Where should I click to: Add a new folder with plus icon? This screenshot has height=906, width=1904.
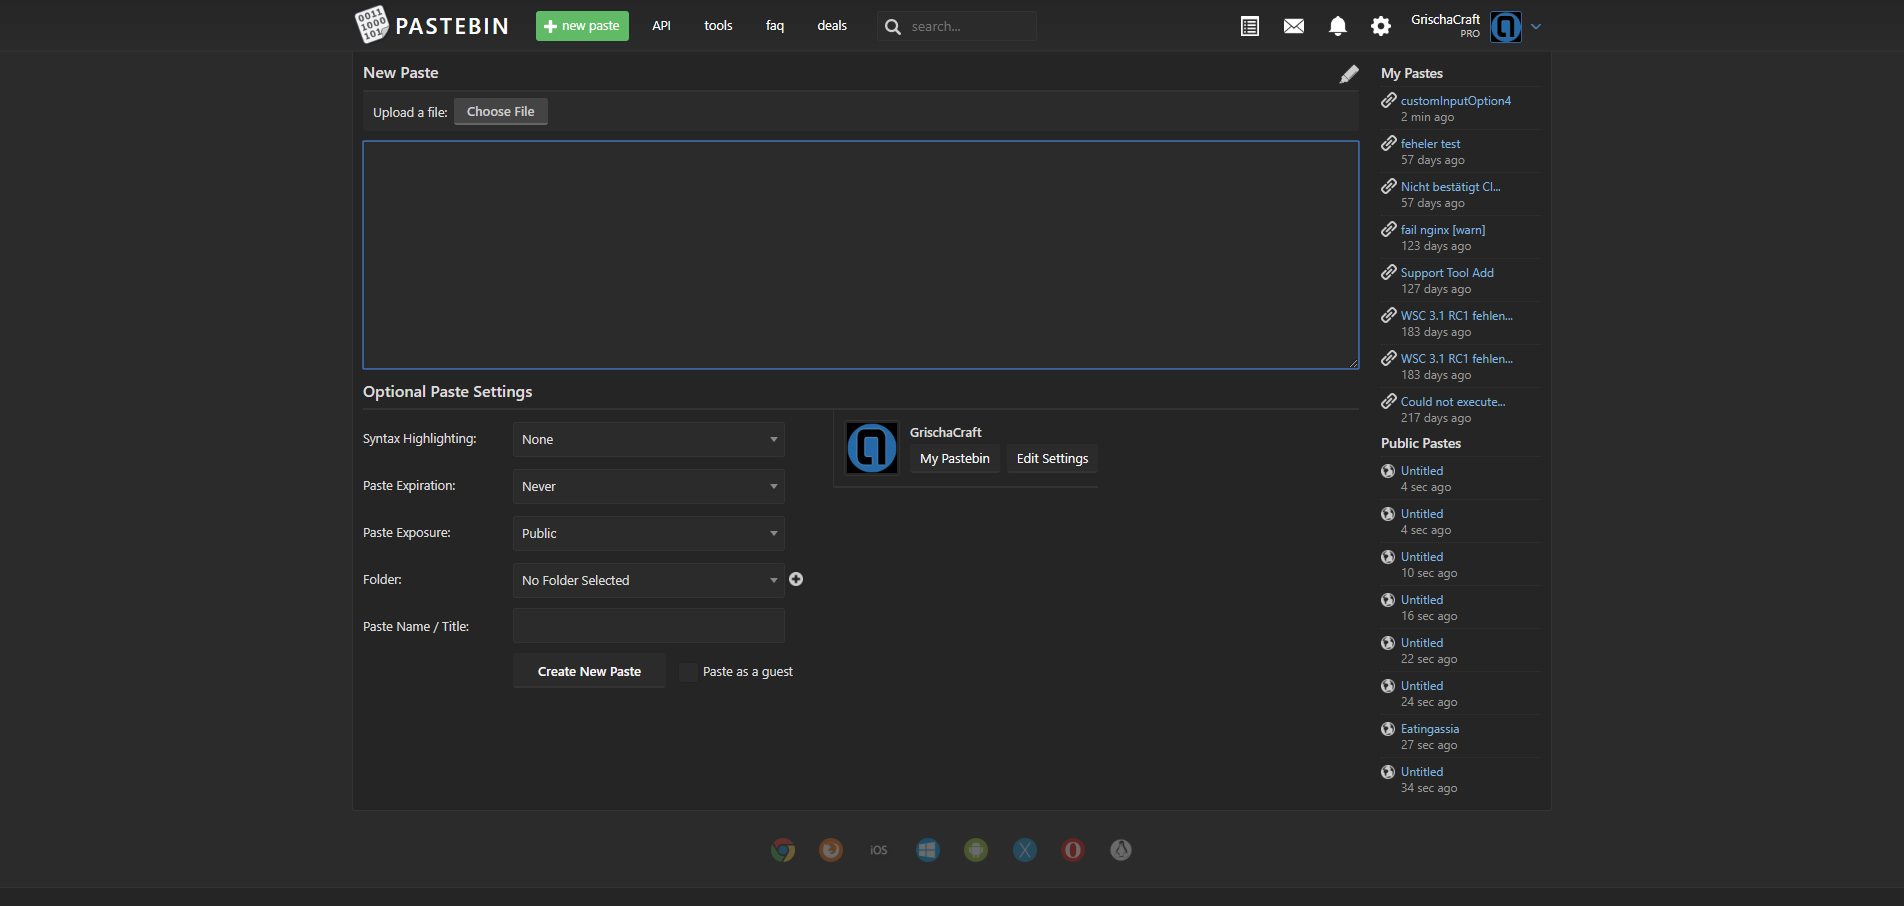click(796, 579)
